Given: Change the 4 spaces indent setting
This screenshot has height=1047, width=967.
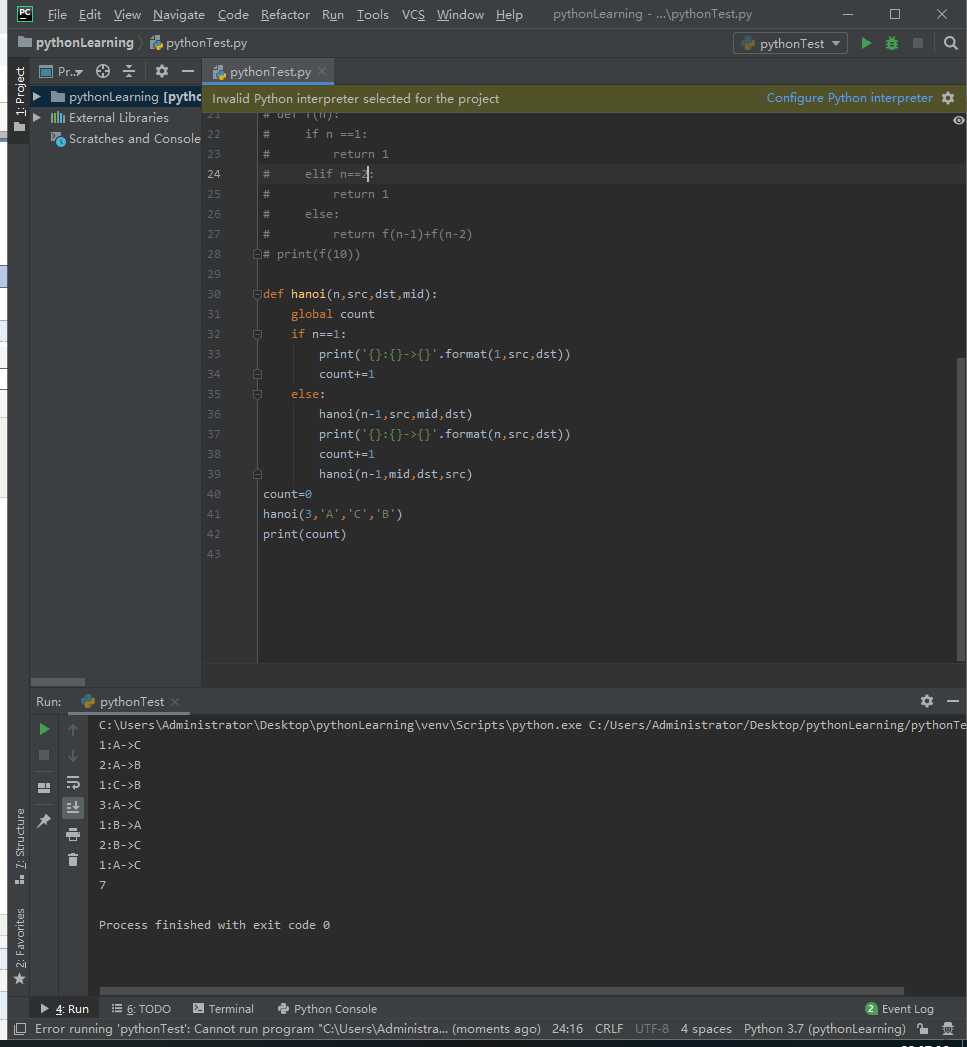Looking at the screenshot, I should 706,1029.
